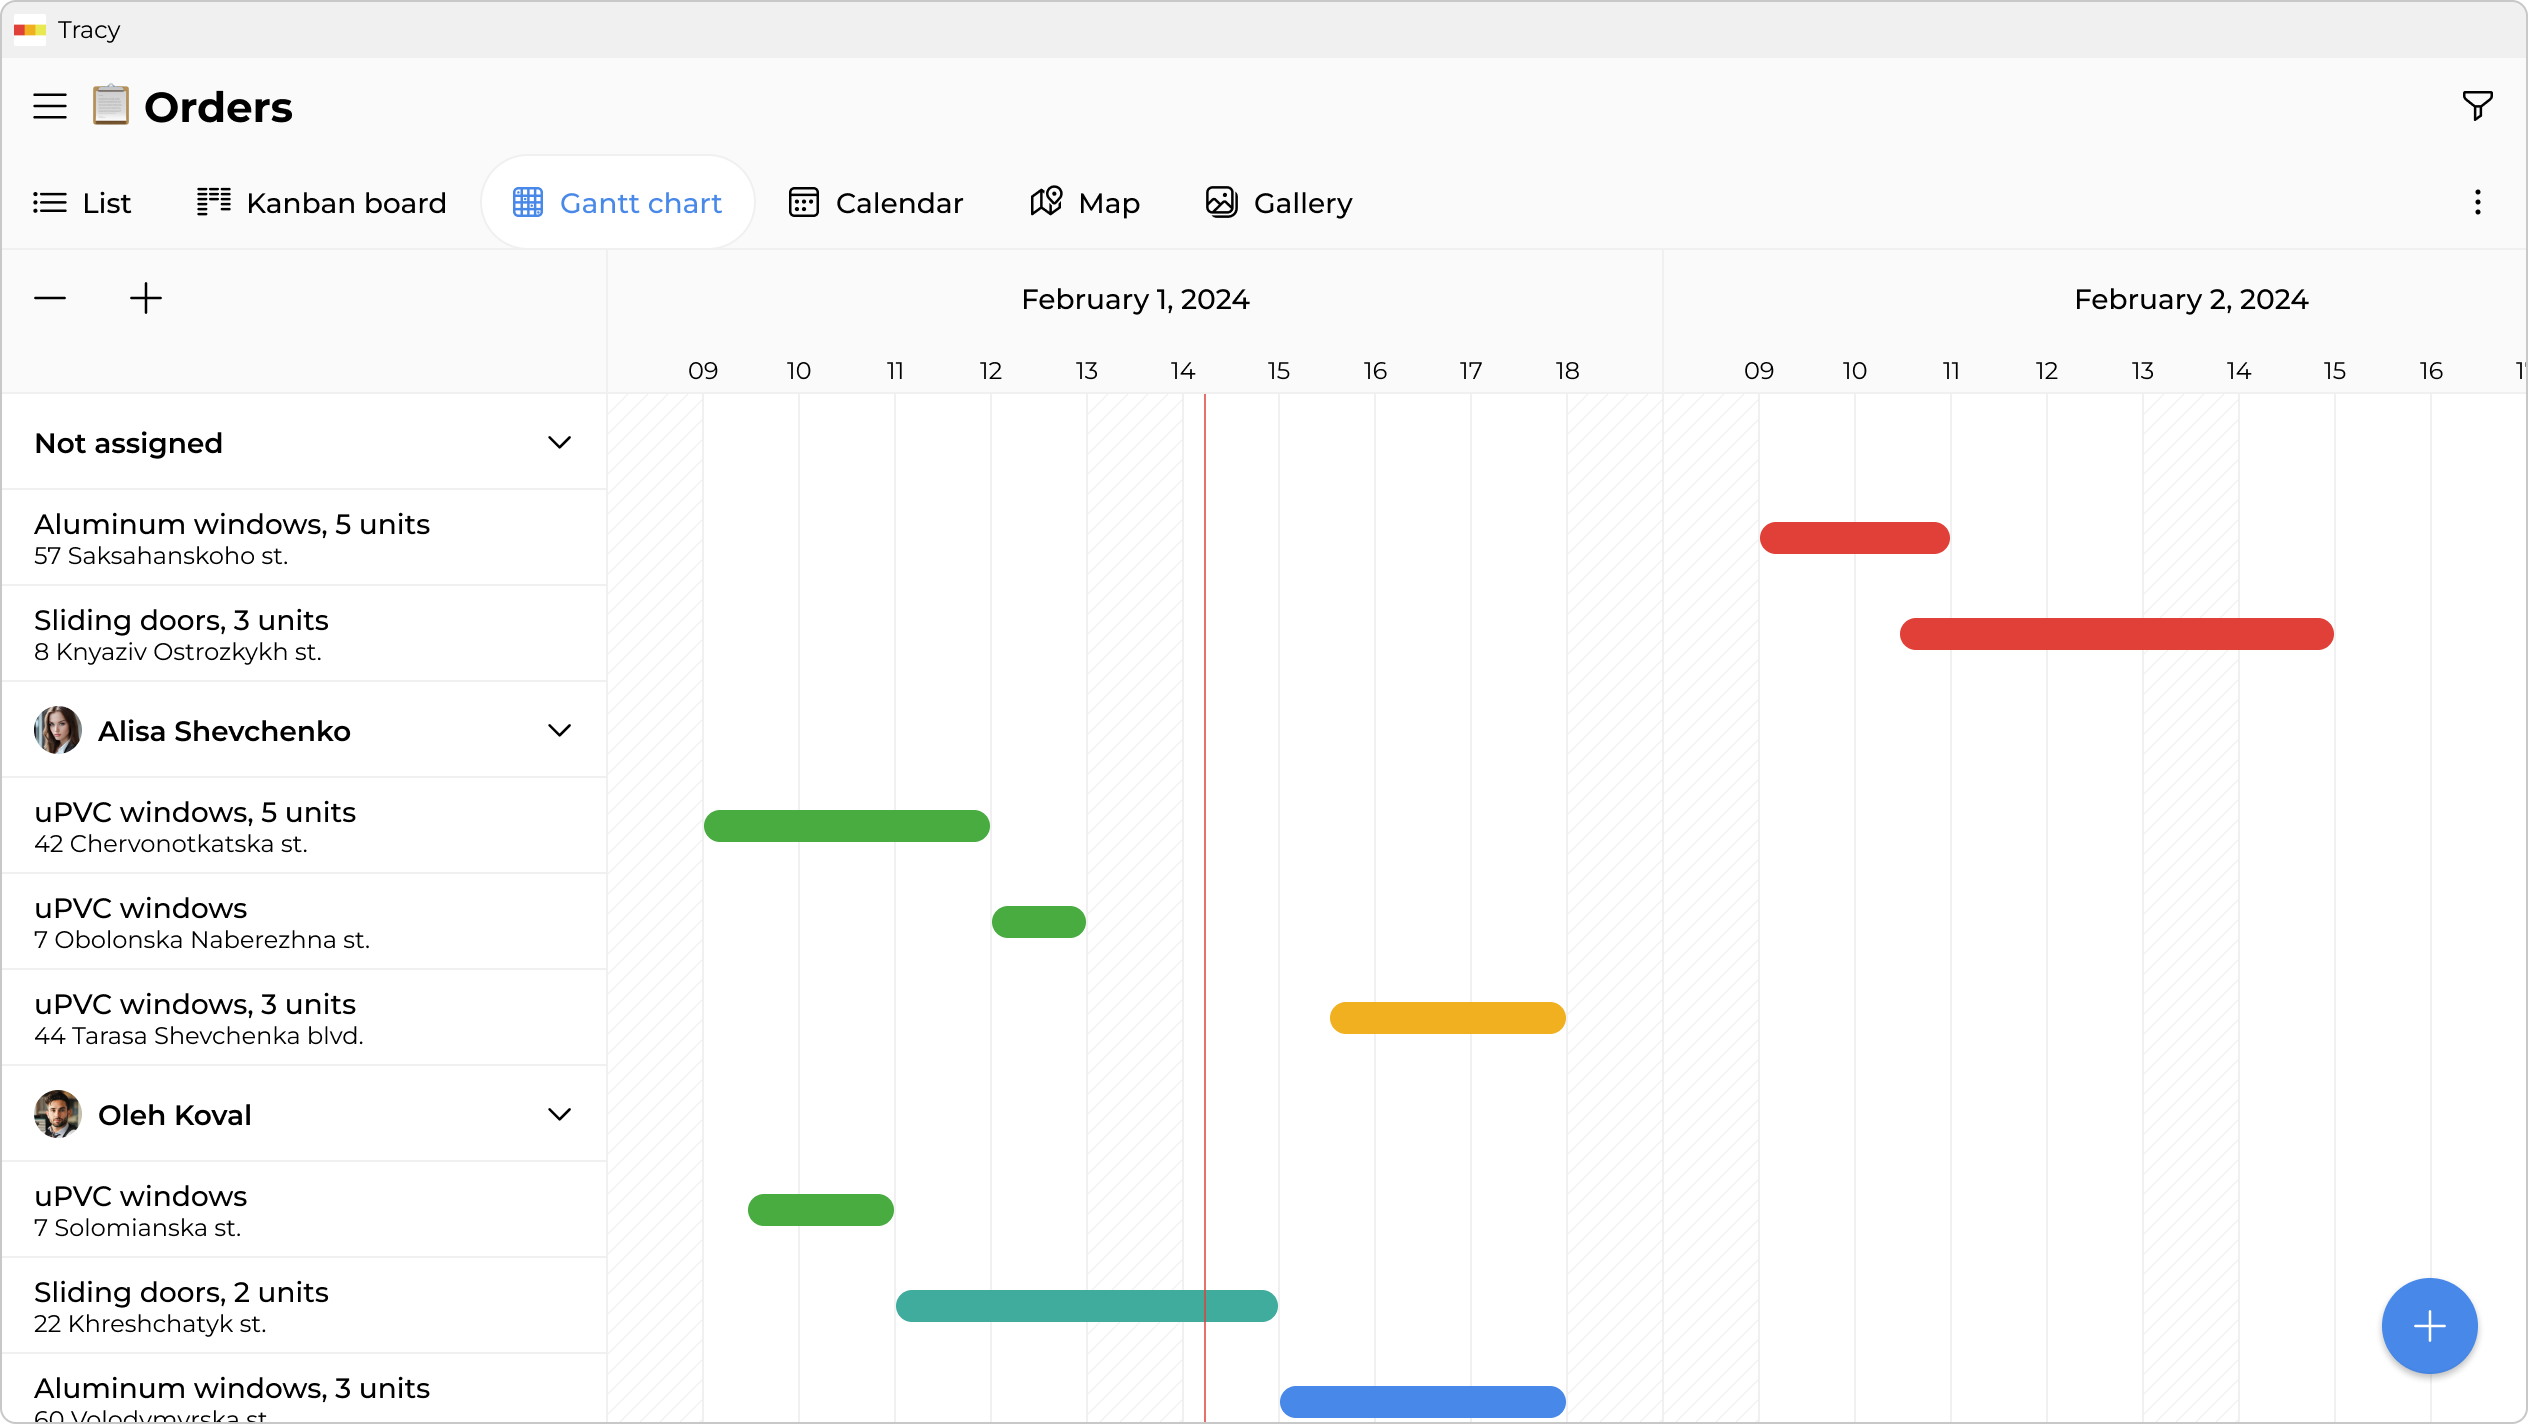Collapse the Not assigned group

click(x=560, y=442)
